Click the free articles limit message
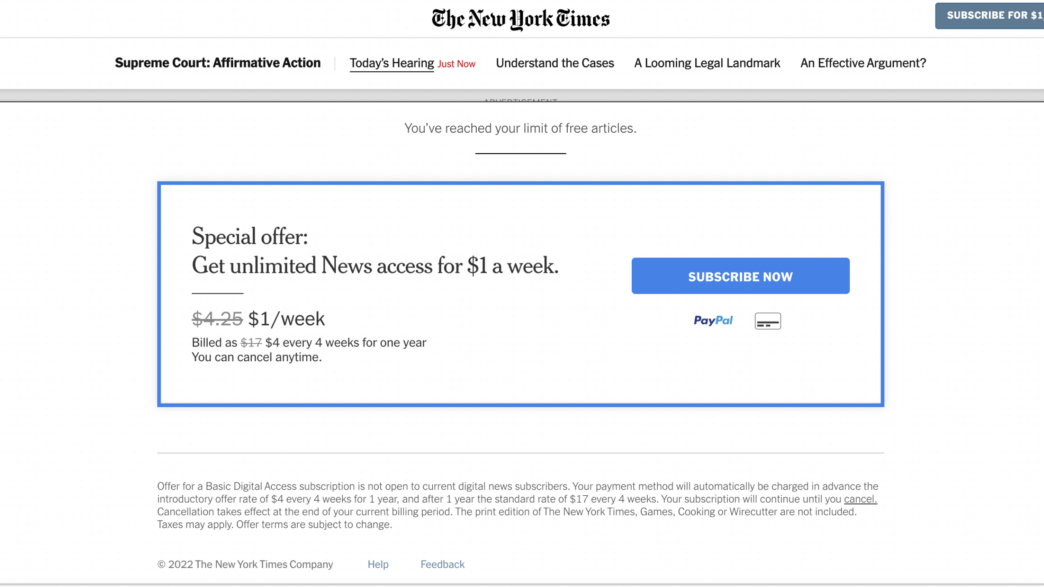The image size is (1044, 587). [520, 128]
